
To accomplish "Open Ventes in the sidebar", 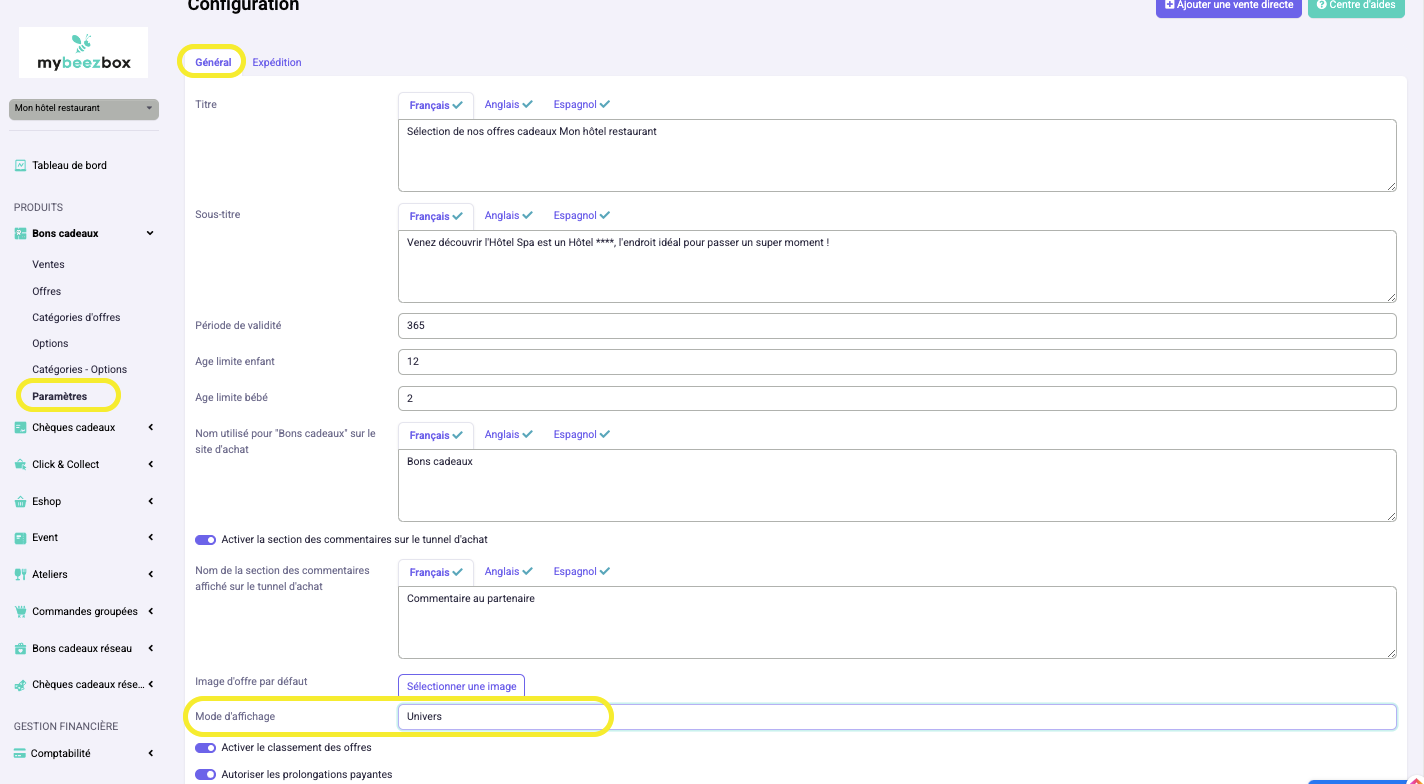I will [x=48, y=265].
